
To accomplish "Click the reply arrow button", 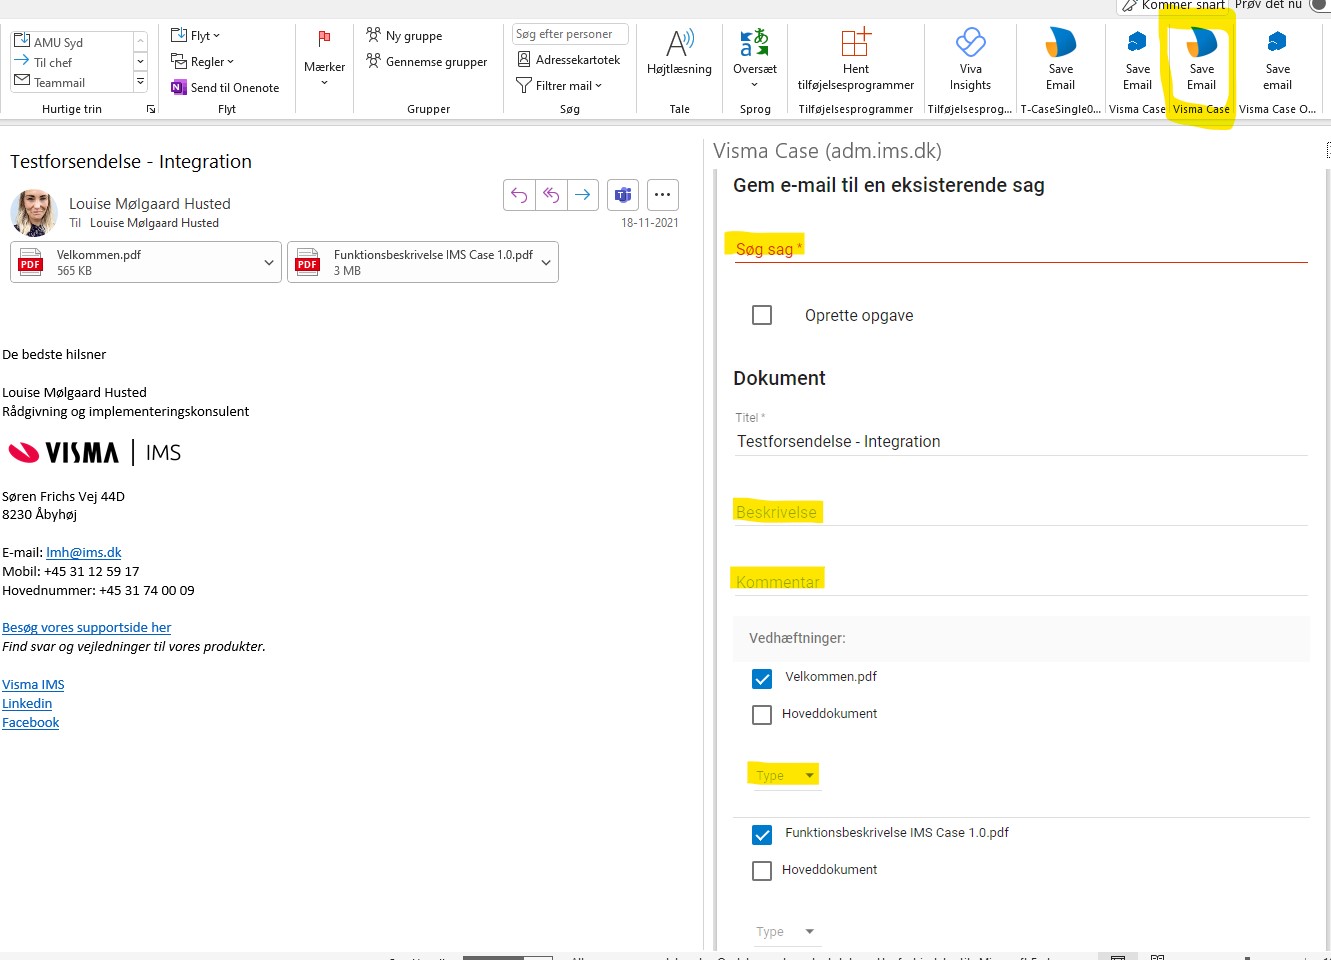I will [x=519, y=195].
